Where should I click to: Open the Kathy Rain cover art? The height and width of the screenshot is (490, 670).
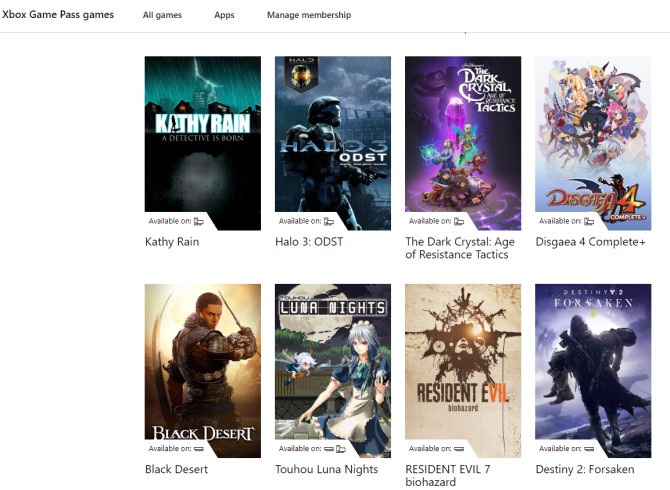(203, 143)
